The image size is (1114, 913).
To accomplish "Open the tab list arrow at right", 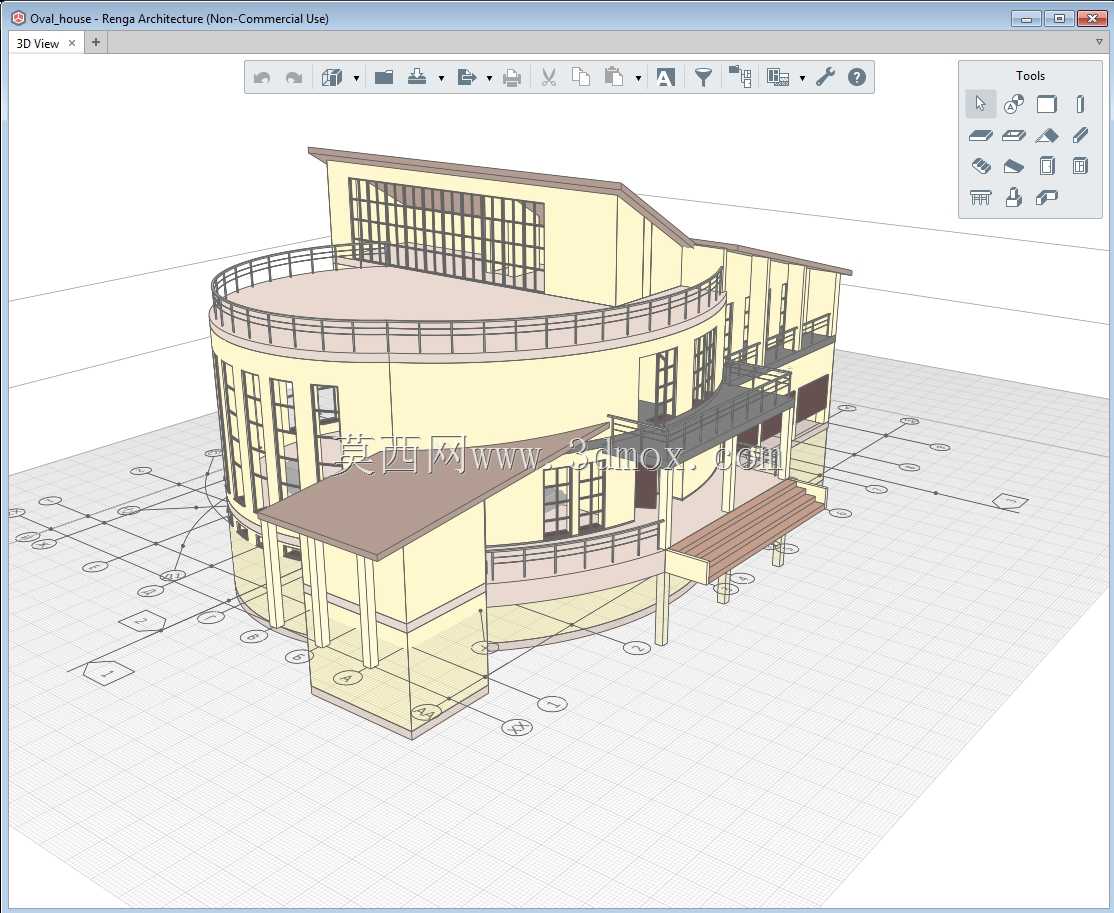I will click(x=1099, y=42).
